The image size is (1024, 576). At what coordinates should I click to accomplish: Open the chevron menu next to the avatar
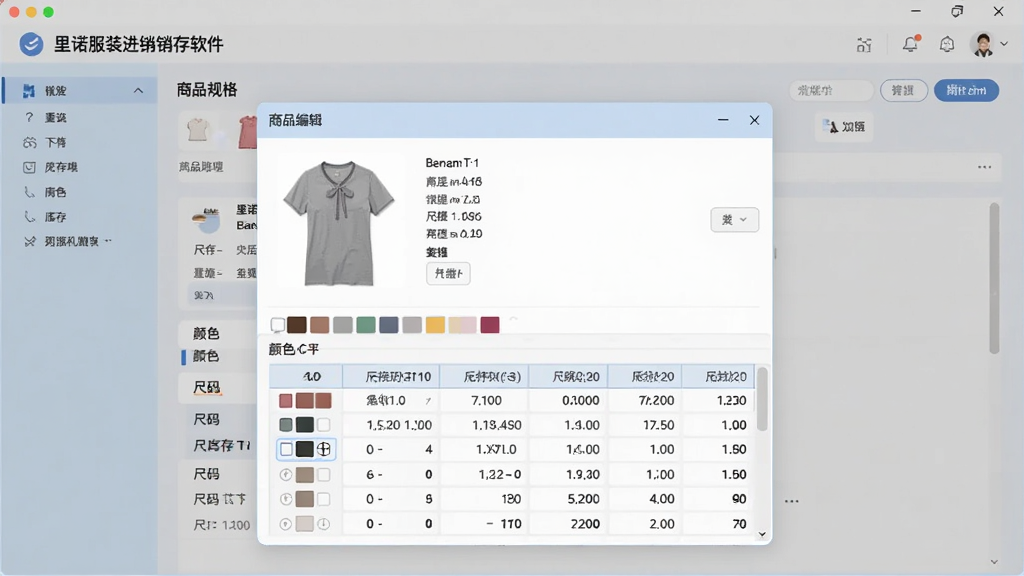point(1004,44)
